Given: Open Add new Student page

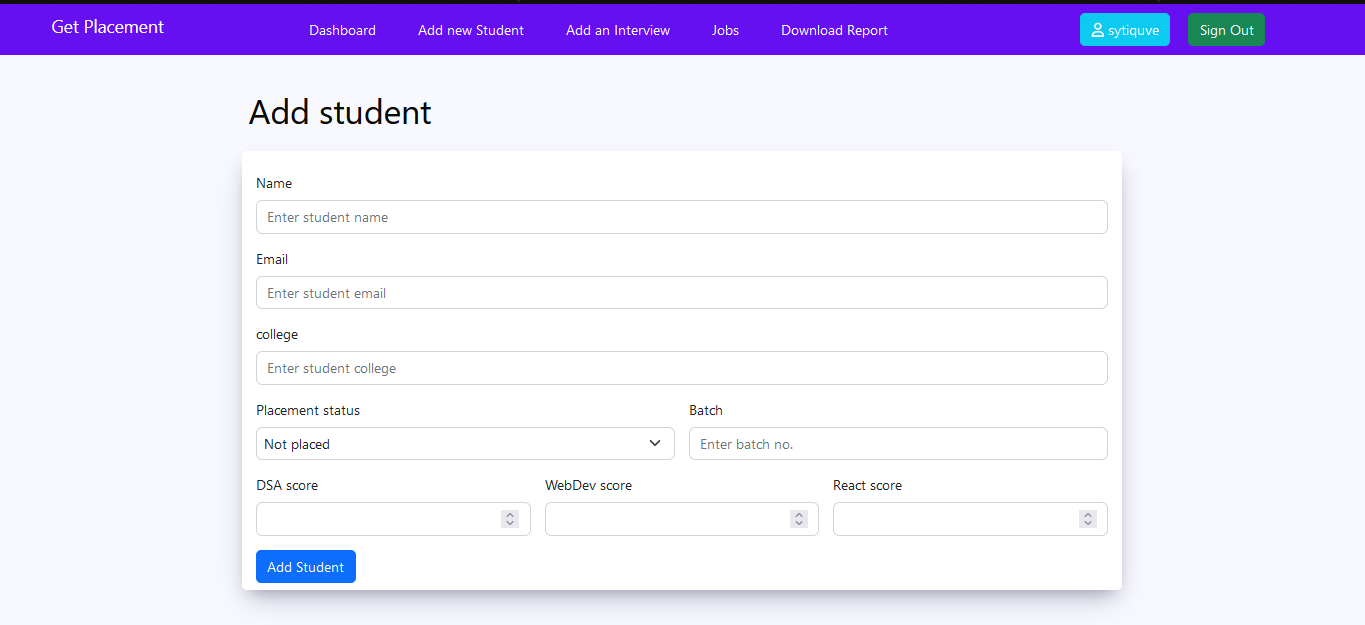Looking at the screenshot, I should [x=471, y=30].
